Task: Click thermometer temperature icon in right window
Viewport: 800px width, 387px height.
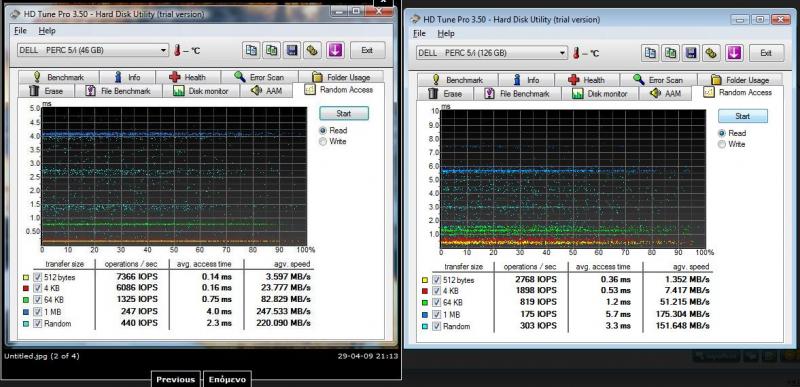Action: (x=577, y=53)
